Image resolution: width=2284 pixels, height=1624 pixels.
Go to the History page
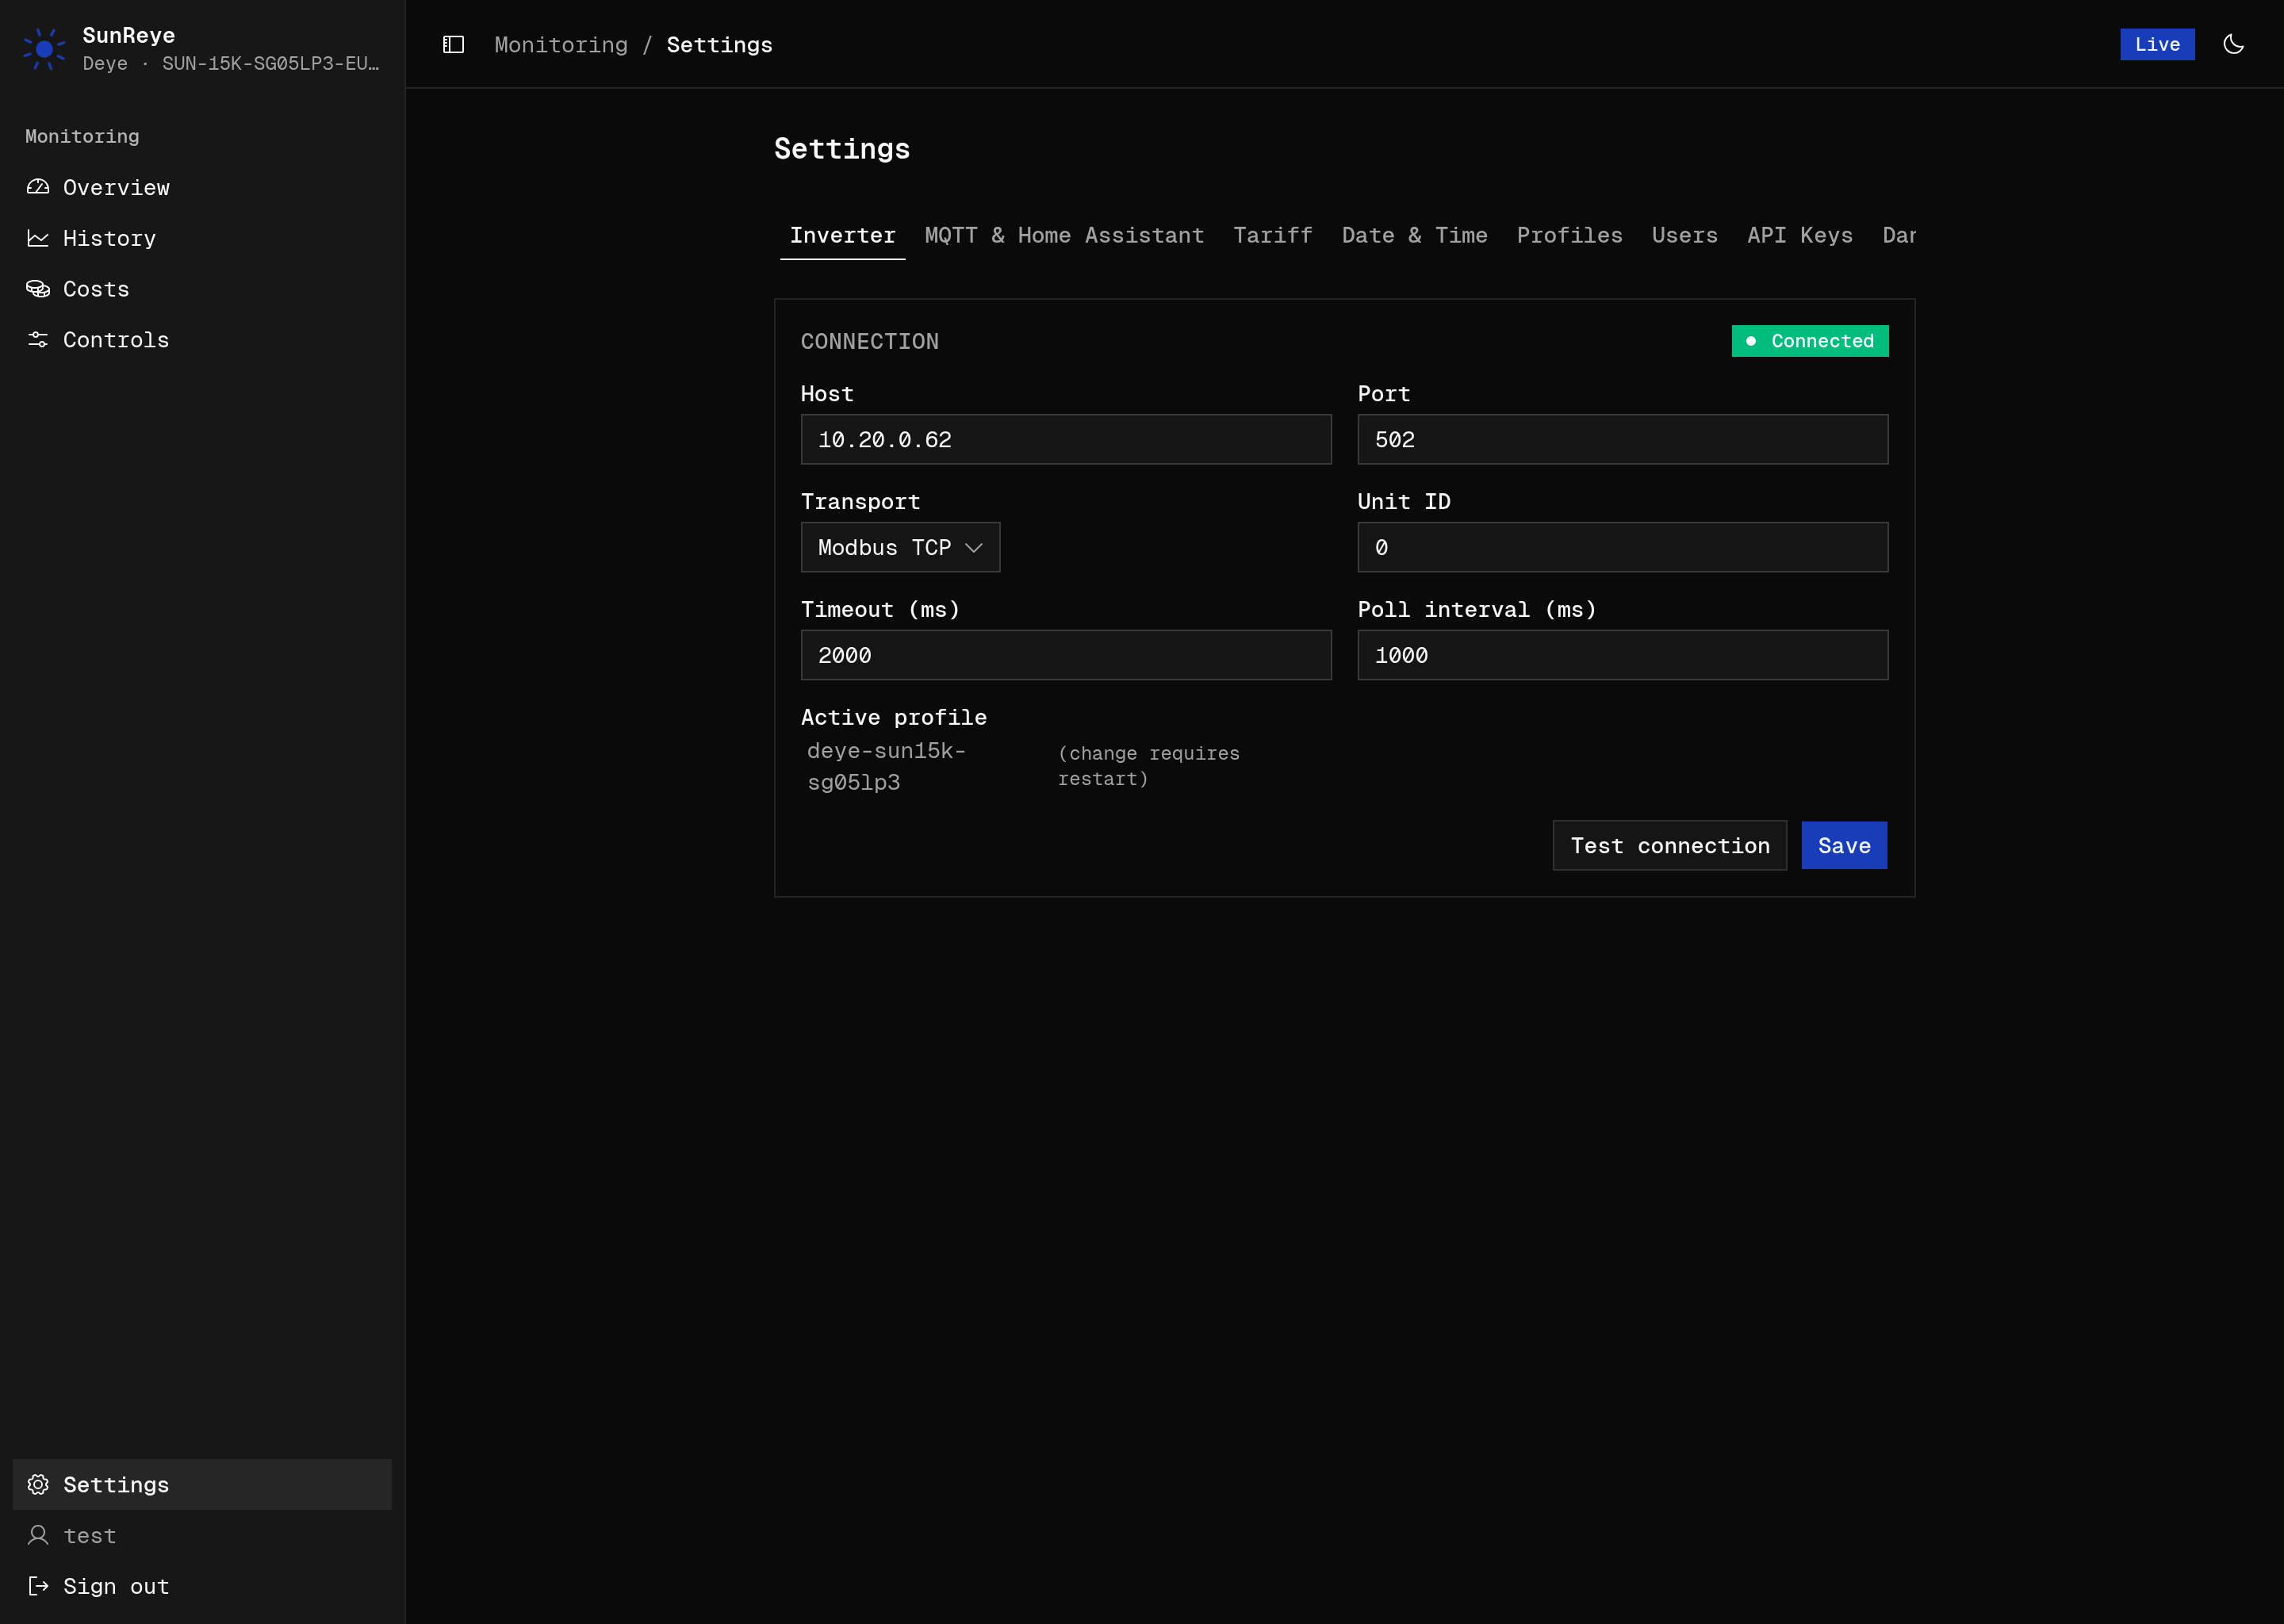[x=202, y=238]
